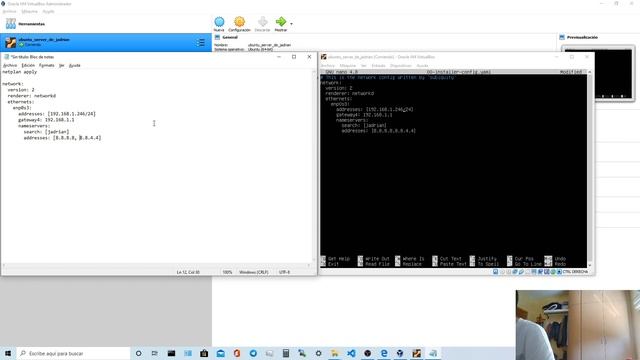Image resolution: width=640 pixels, height=360 pixels.
Task: Expand the Mostrar button dropdown arrow
Action: point(291,24)
